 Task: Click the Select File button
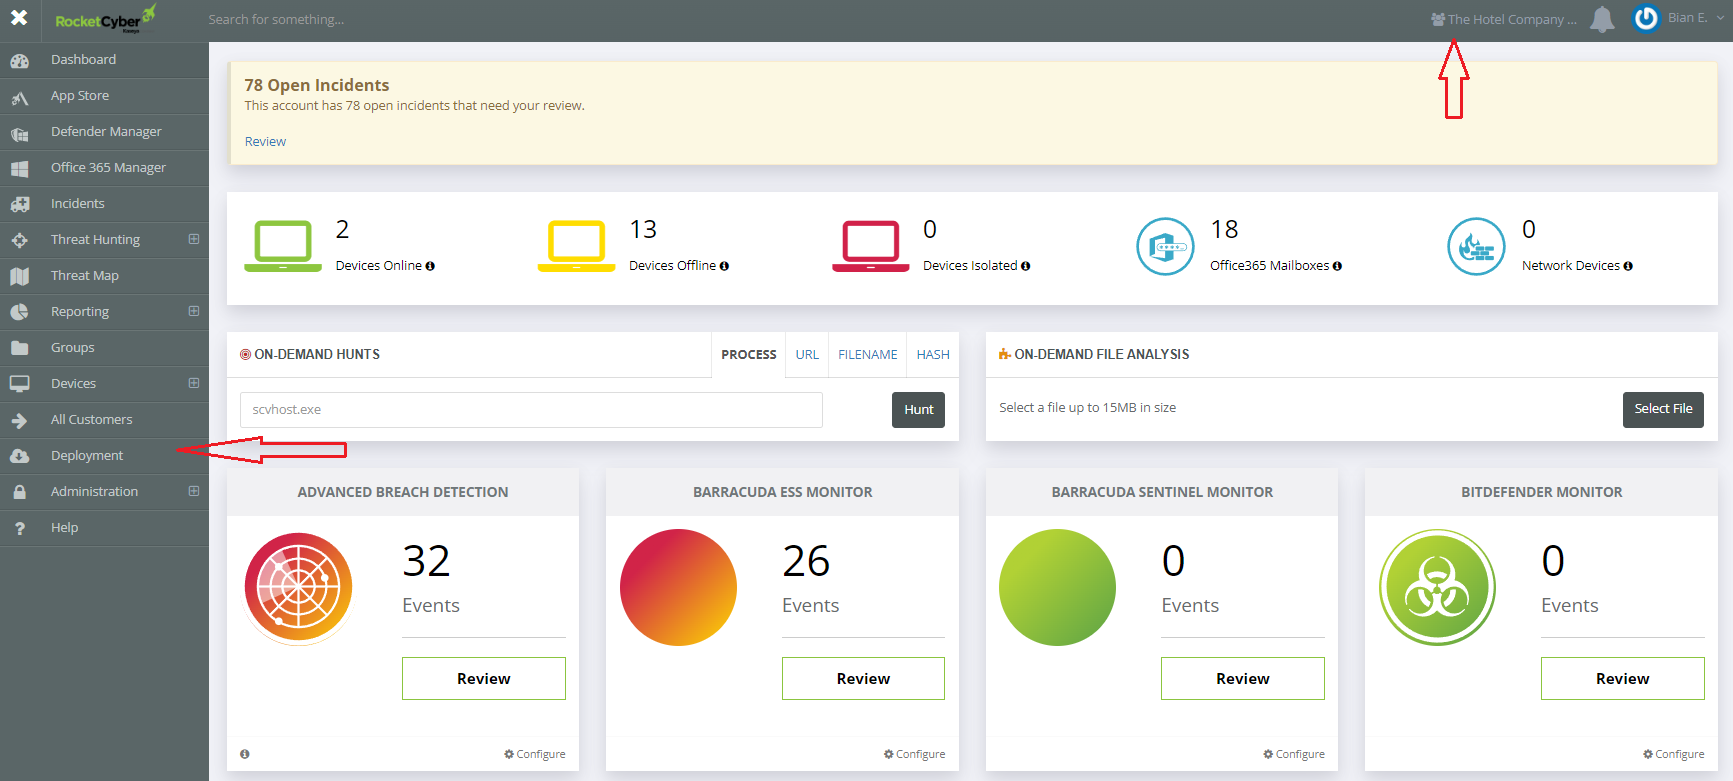tap(1662, 409)
